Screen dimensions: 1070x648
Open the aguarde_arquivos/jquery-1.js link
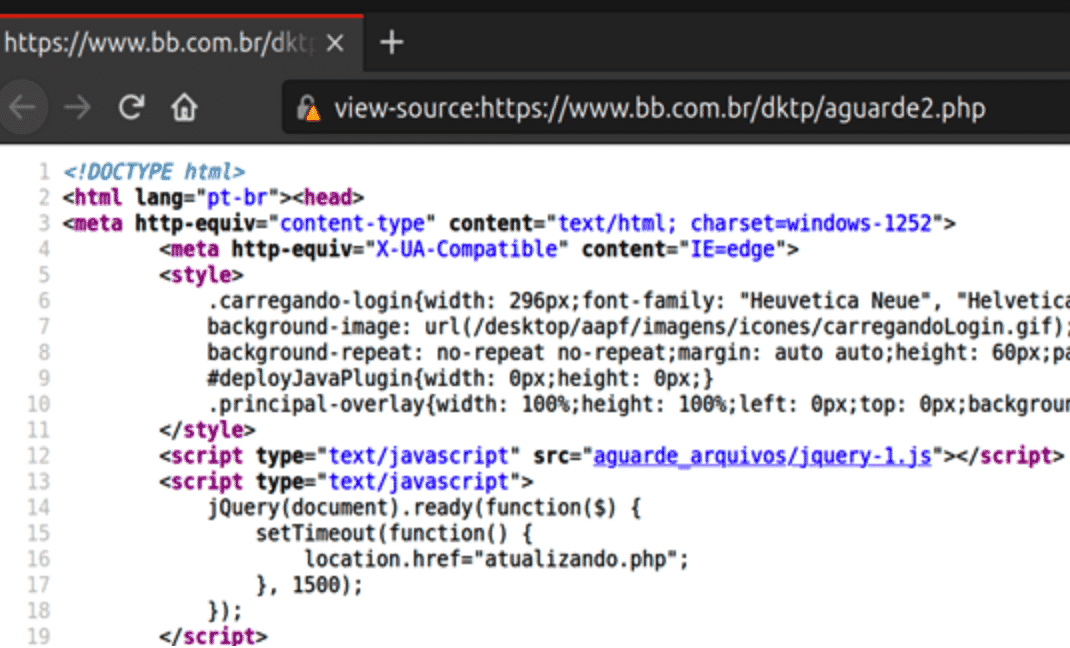[x=762, y=456]
